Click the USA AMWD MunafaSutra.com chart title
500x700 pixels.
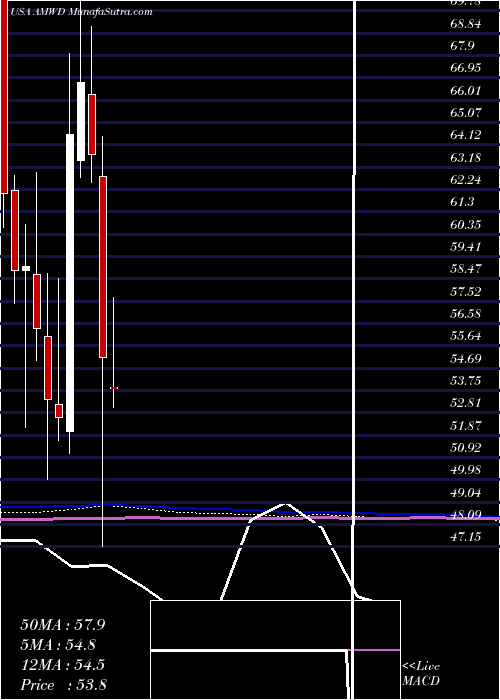tap(80, 12)
